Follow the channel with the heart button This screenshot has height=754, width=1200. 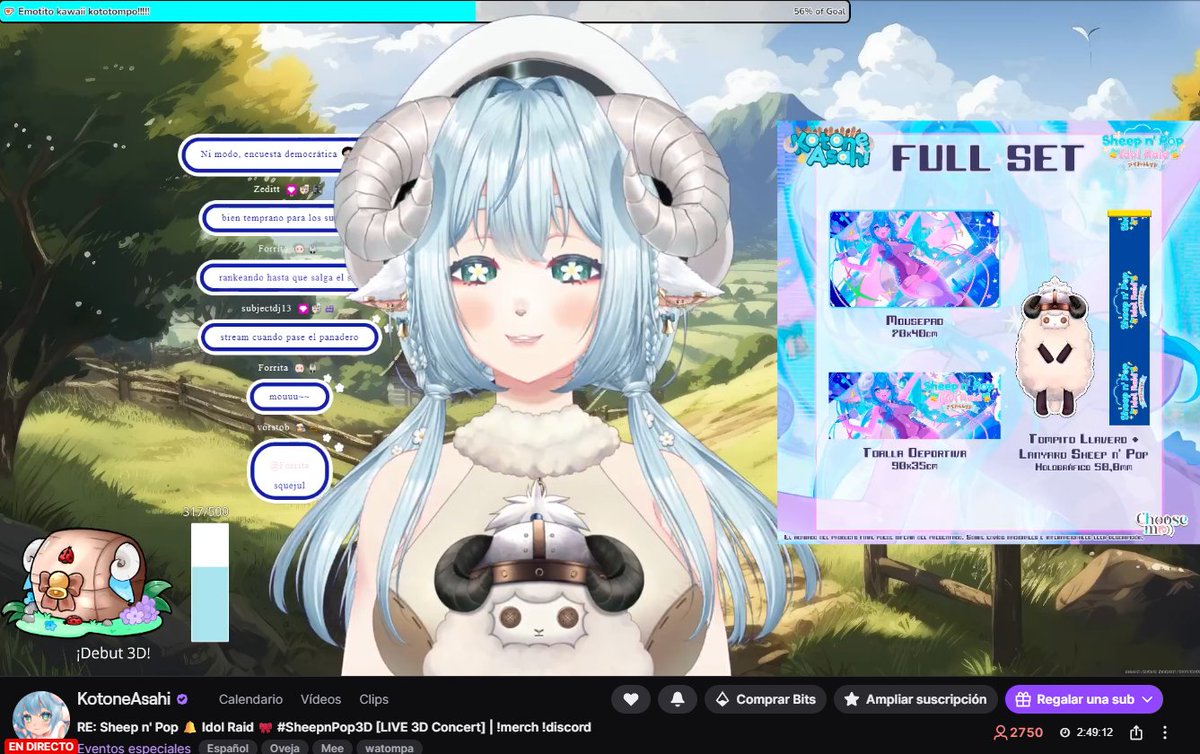[632, 699]
